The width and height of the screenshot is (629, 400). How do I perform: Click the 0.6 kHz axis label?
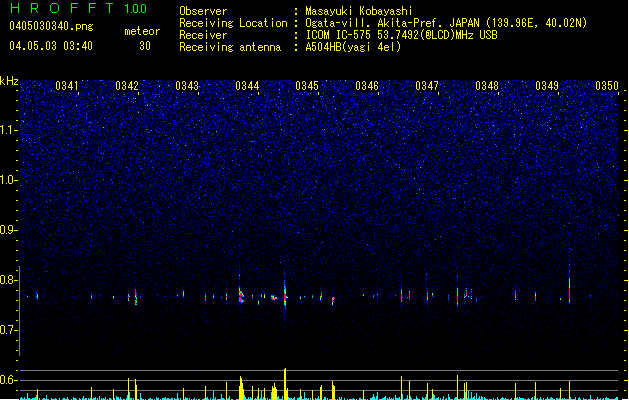[x=9, y=380]
